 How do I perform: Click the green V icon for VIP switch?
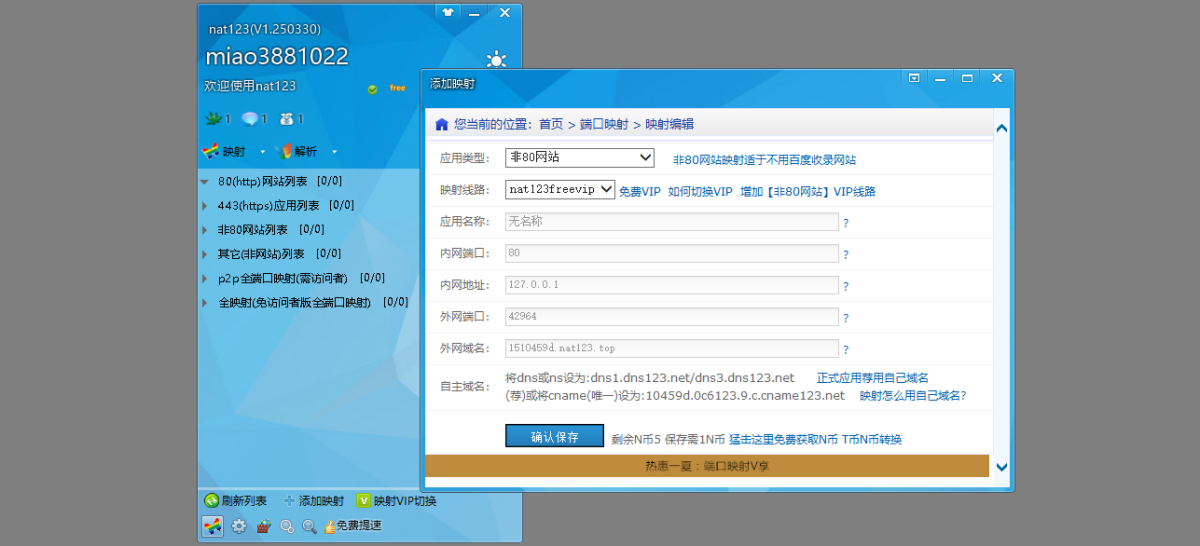[364, 501]
